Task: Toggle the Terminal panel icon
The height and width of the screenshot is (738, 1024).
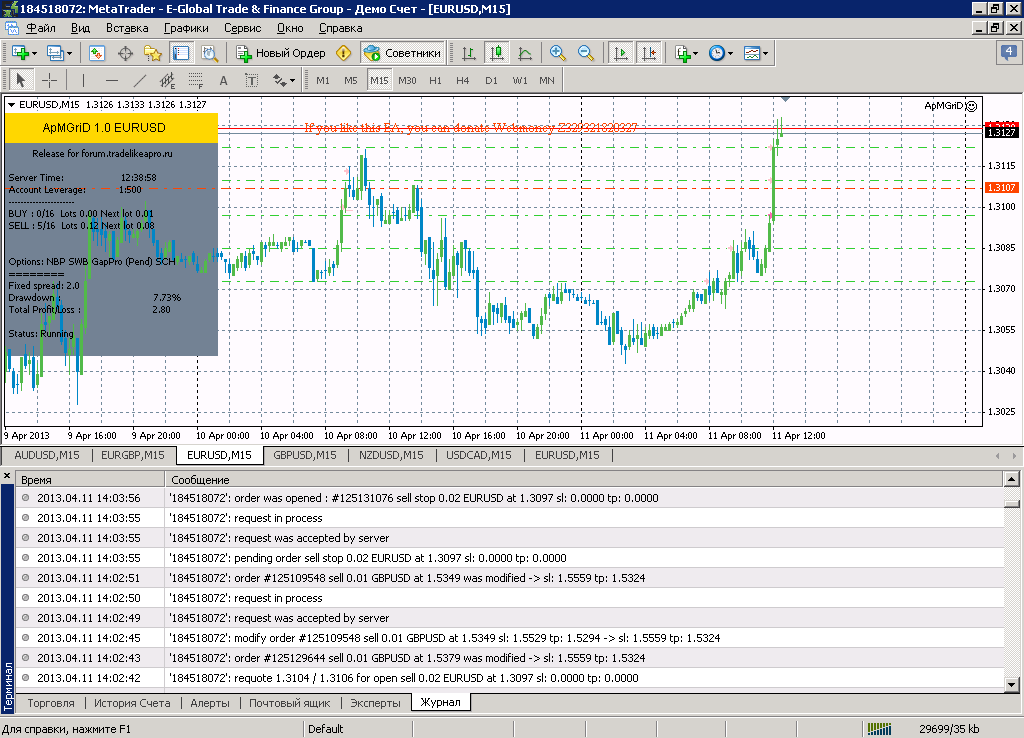Action: [x=181, y=53]
